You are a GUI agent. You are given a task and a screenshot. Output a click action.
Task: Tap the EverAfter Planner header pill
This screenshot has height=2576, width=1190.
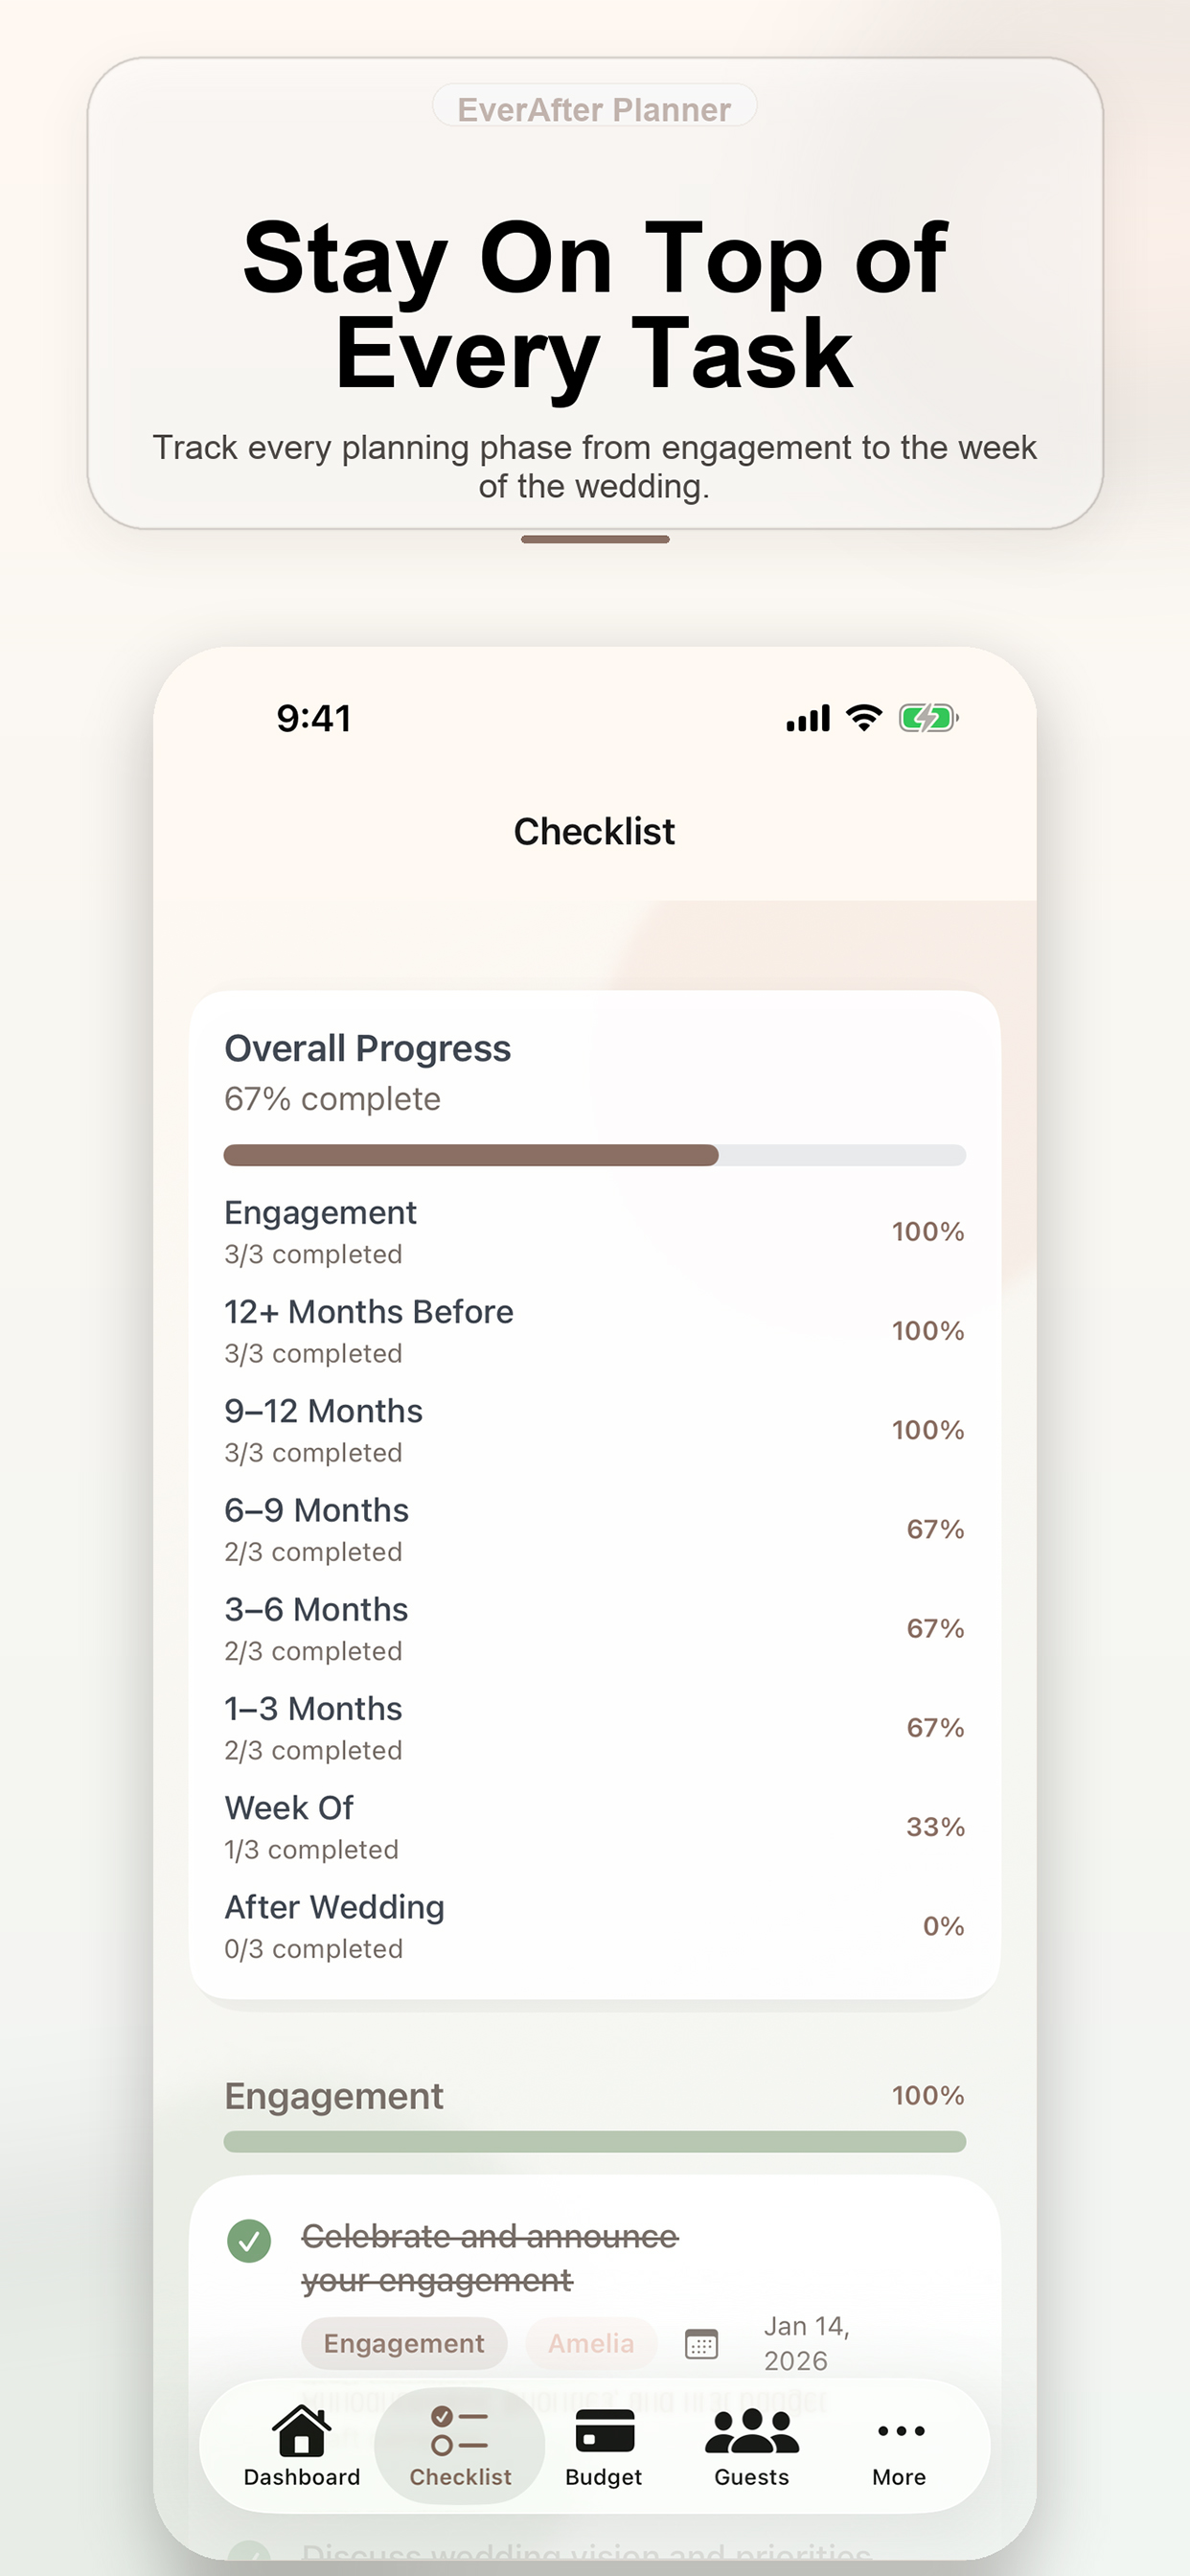[594, 108]
